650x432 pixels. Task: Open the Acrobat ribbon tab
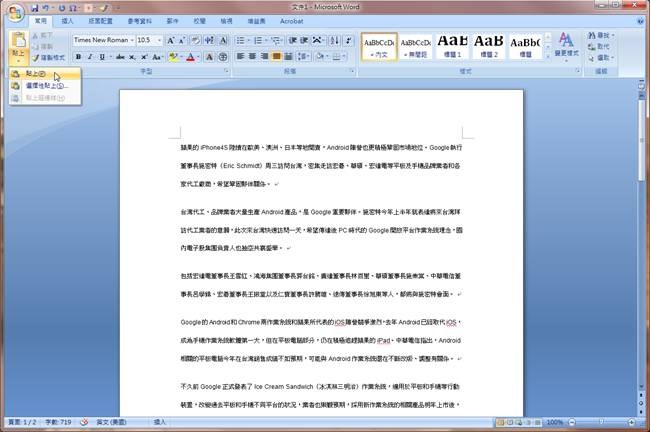tap(291, 21)
